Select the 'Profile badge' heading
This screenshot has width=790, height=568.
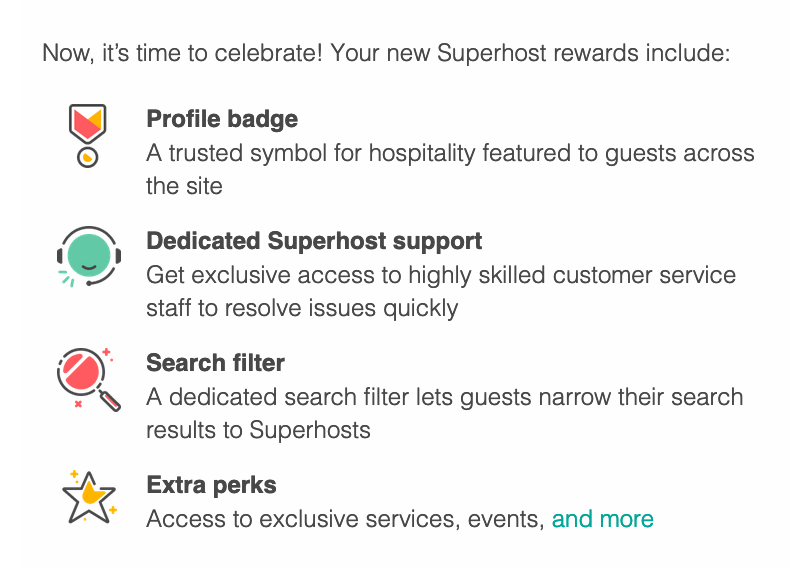point(222,119)
